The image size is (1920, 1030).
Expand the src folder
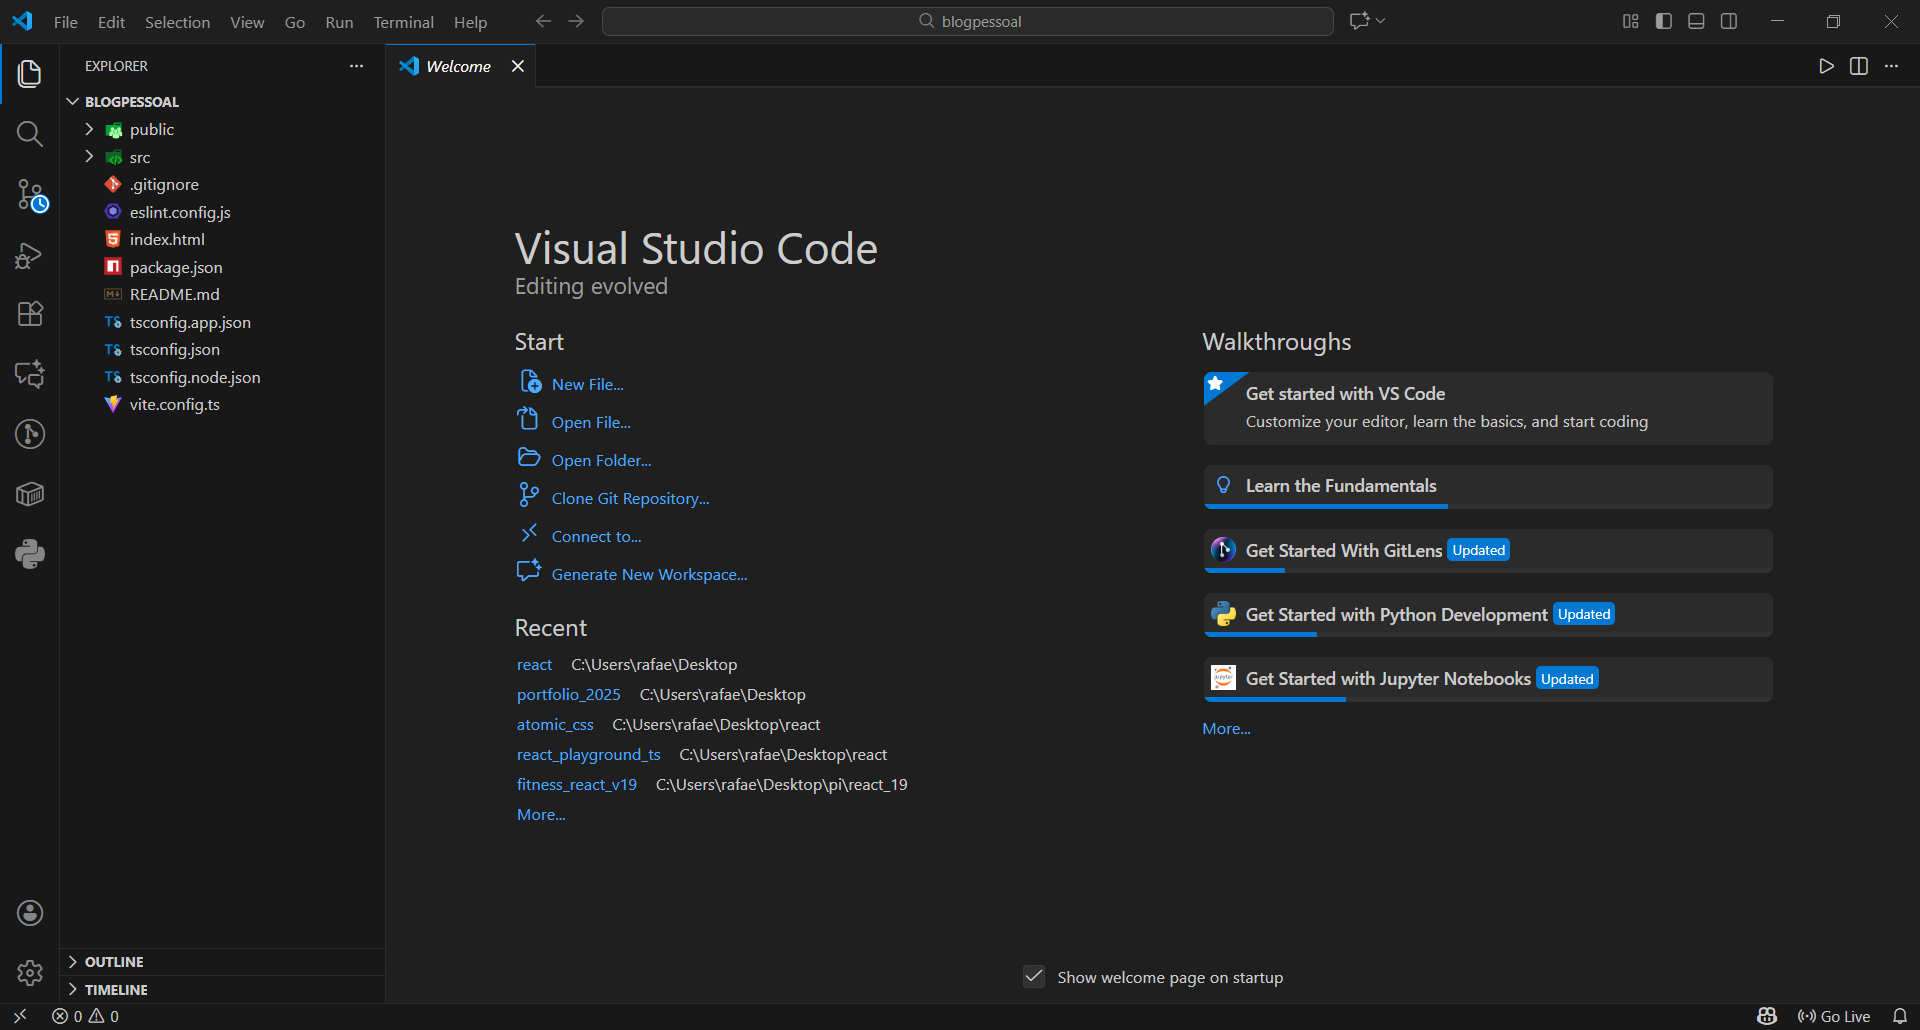point(140,157)
